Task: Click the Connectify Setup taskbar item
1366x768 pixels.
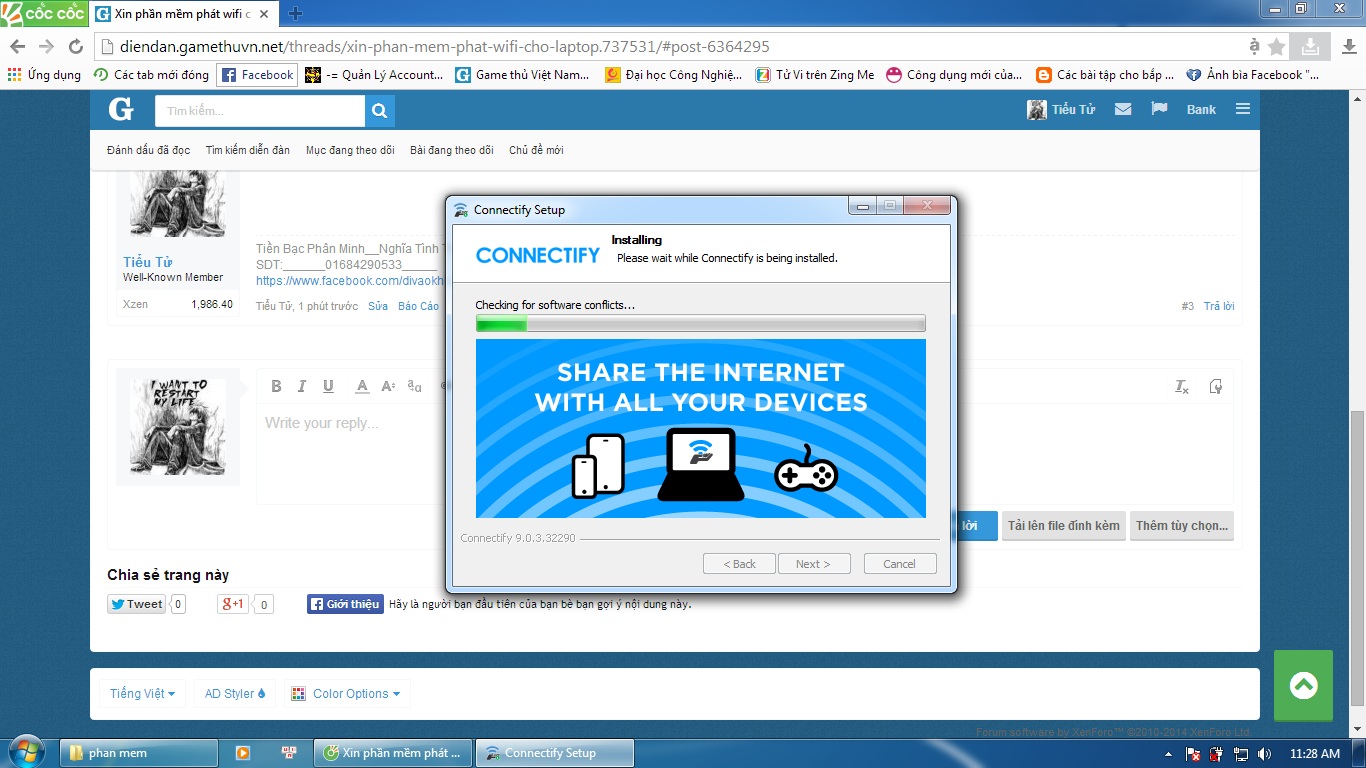Action: click(555, 753)
